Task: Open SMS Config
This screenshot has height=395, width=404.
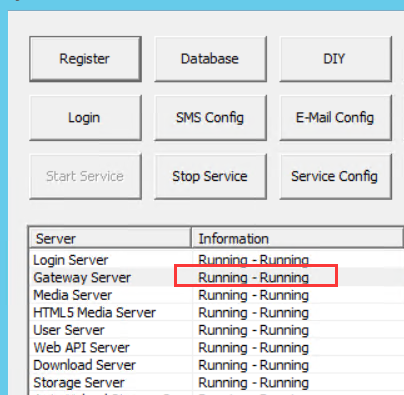Action: point(210,118)
